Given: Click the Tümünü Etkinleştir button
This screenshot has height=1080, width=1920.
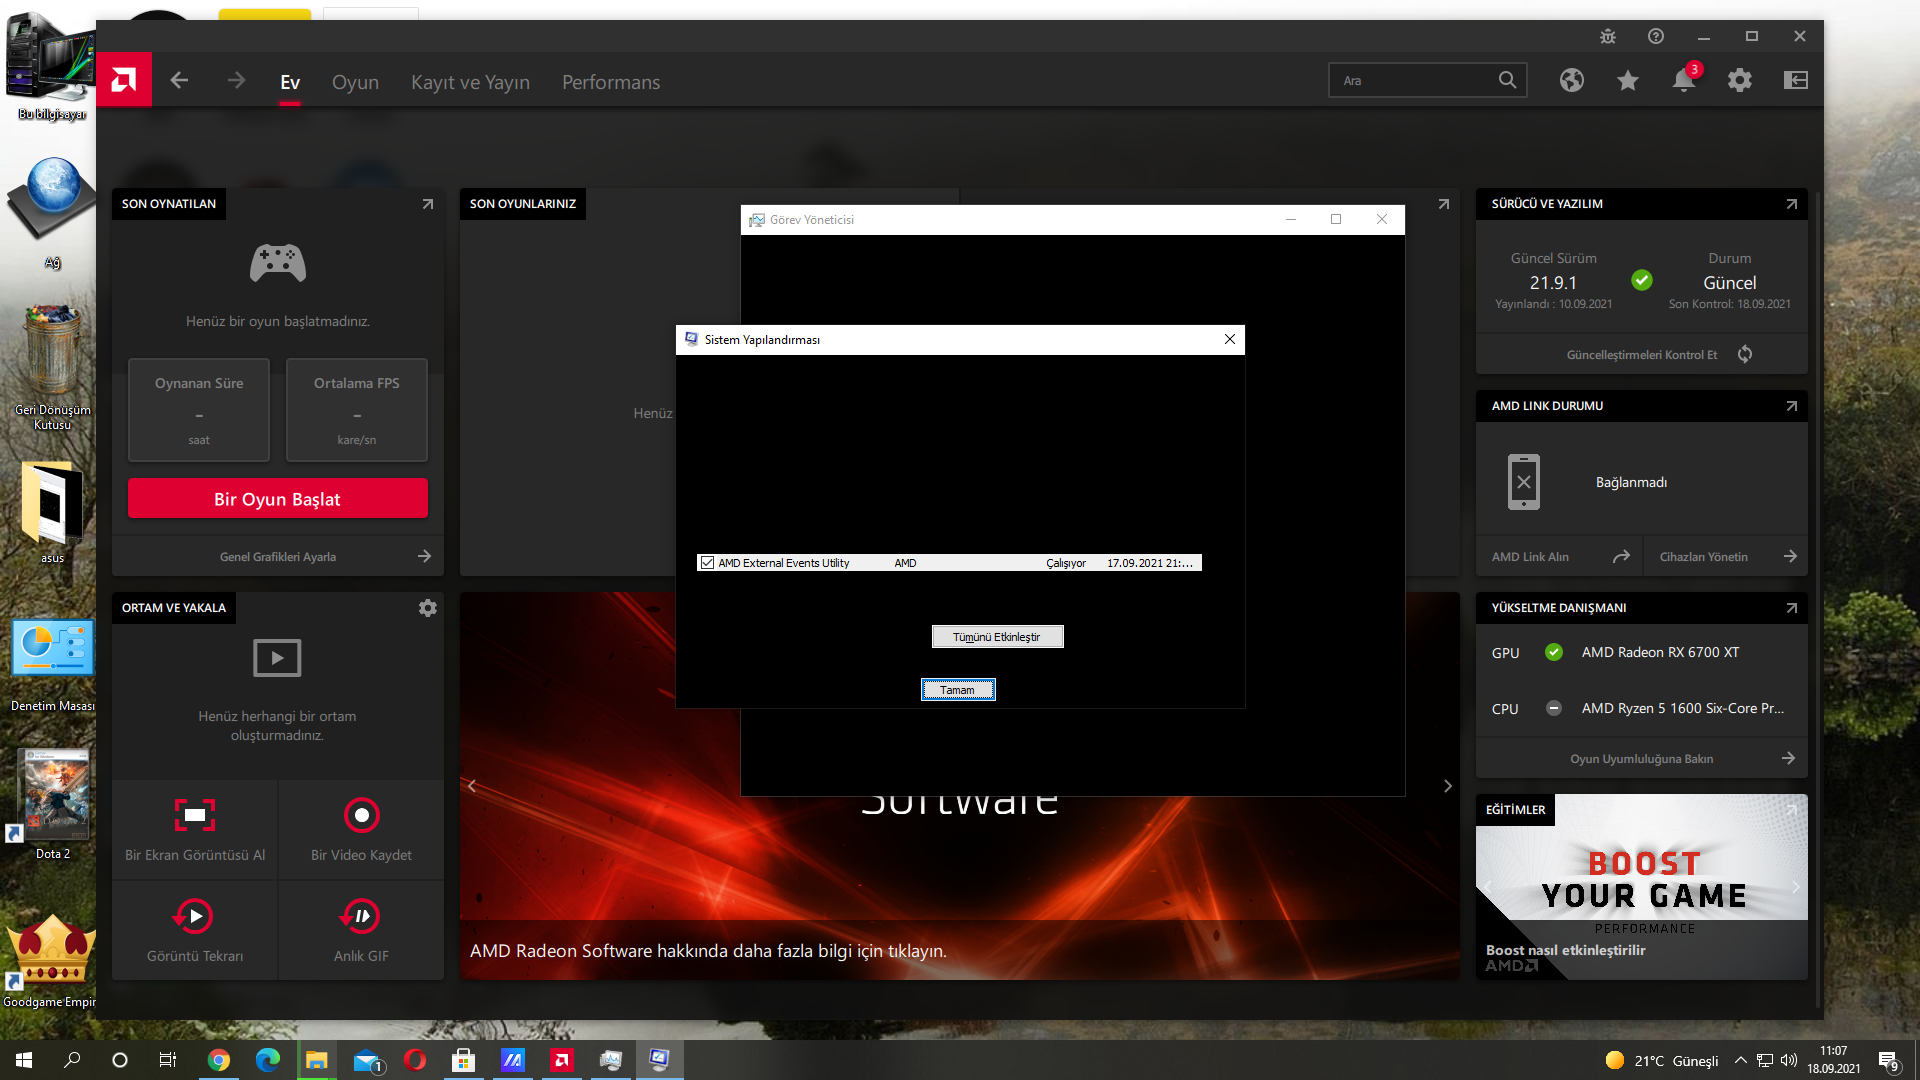Looking at the screenshot, I should click(x=997, y=637).
